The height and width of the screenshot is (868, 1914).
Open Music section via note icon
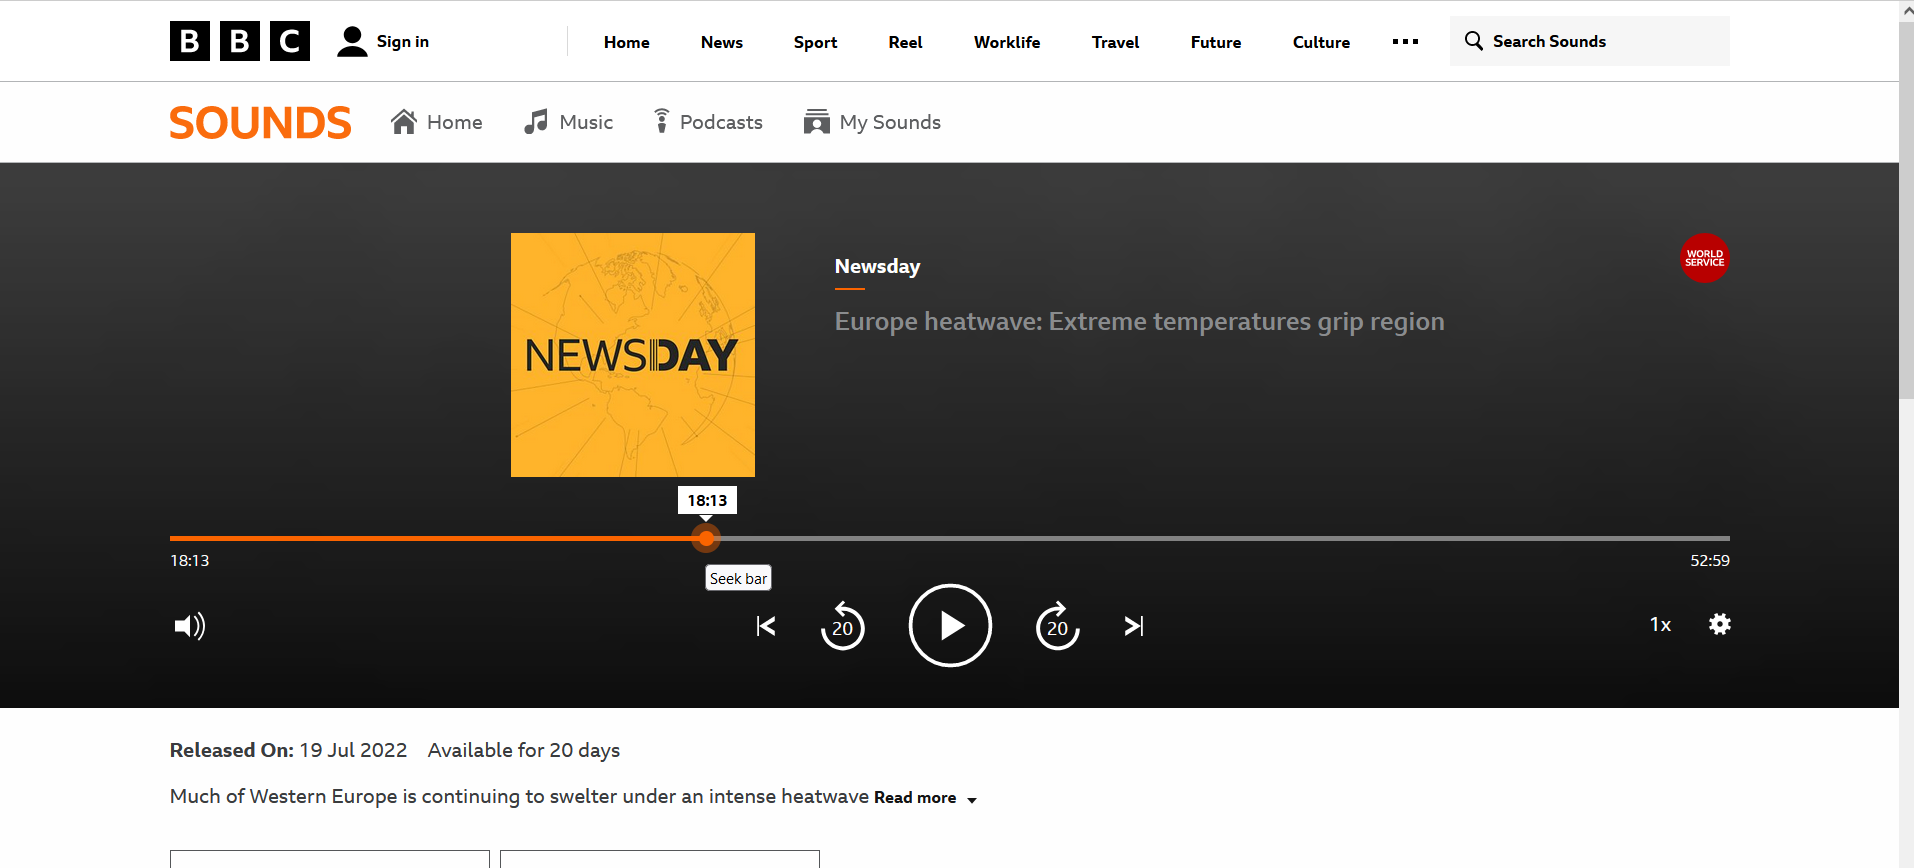pos(536,122)
